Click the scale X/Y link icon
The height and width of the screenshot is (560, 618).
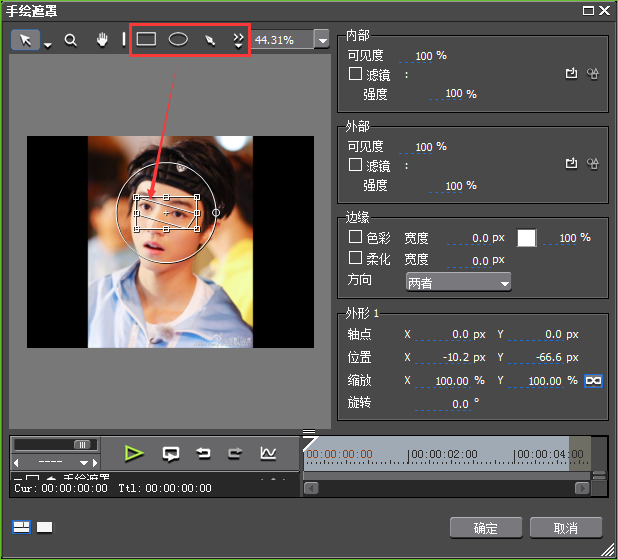click(594, 381)
